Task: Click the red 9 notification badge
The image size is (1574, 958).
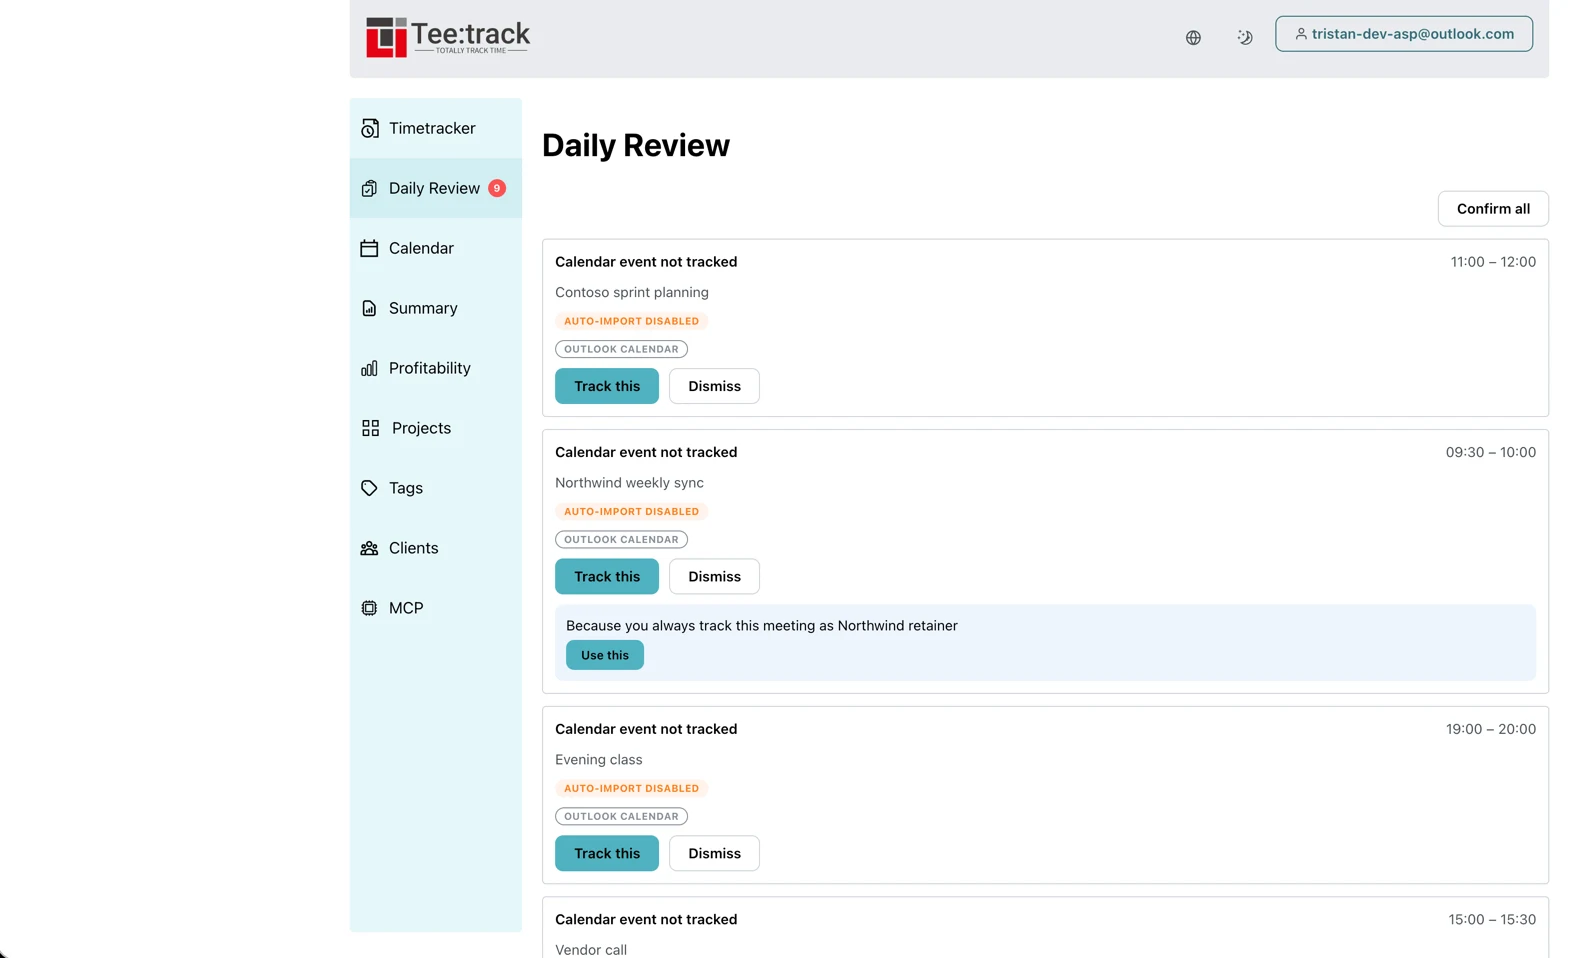Action: [497, 188]
